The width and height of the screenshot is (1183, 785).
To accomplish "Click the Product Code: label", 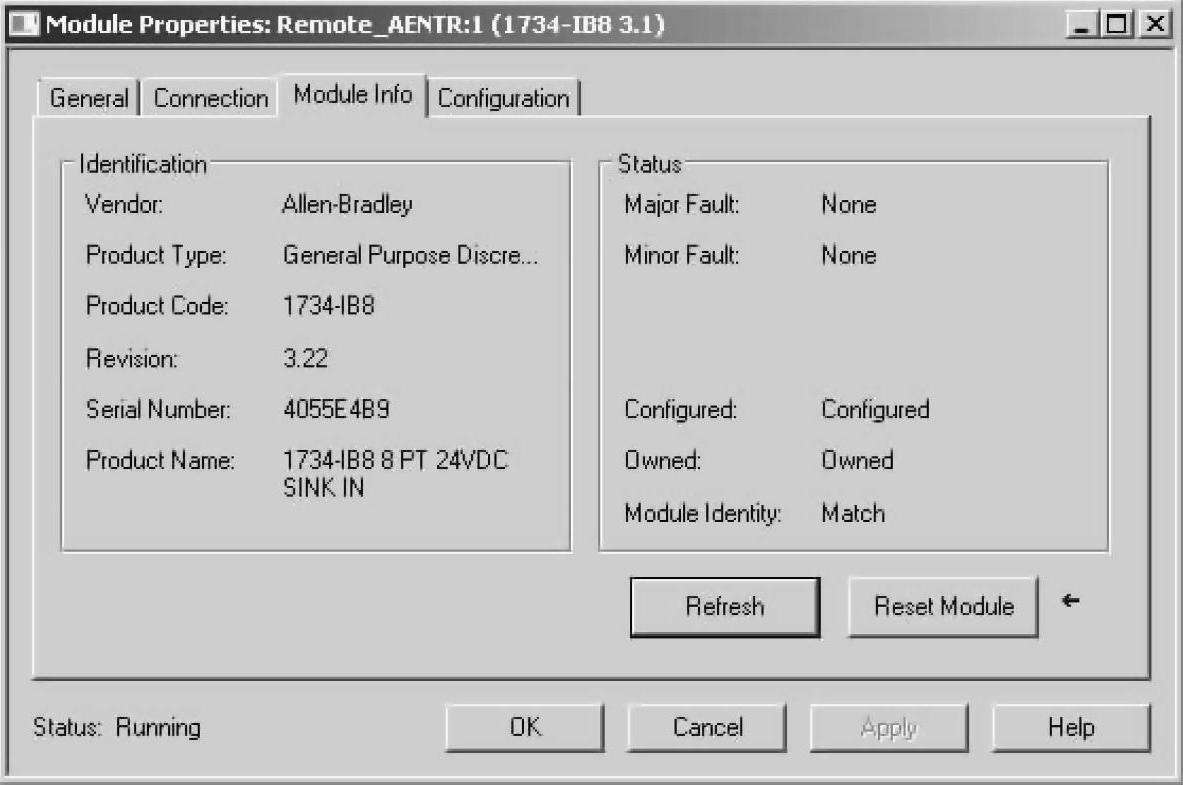I will [x=157, y=306].
